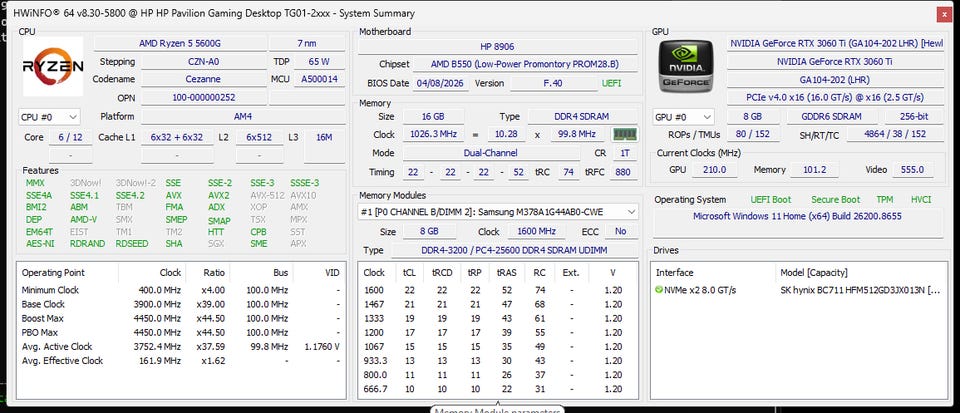This screenshot has height=413, width=960.
Task: Click the ECC No field
Action: coord(621,232)
